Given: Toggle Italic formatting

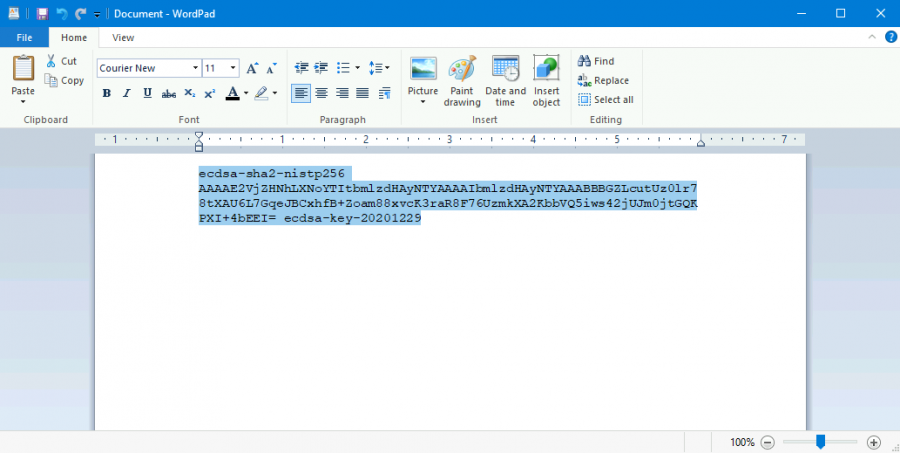Looking at the screenshot, I should point(127,93).
